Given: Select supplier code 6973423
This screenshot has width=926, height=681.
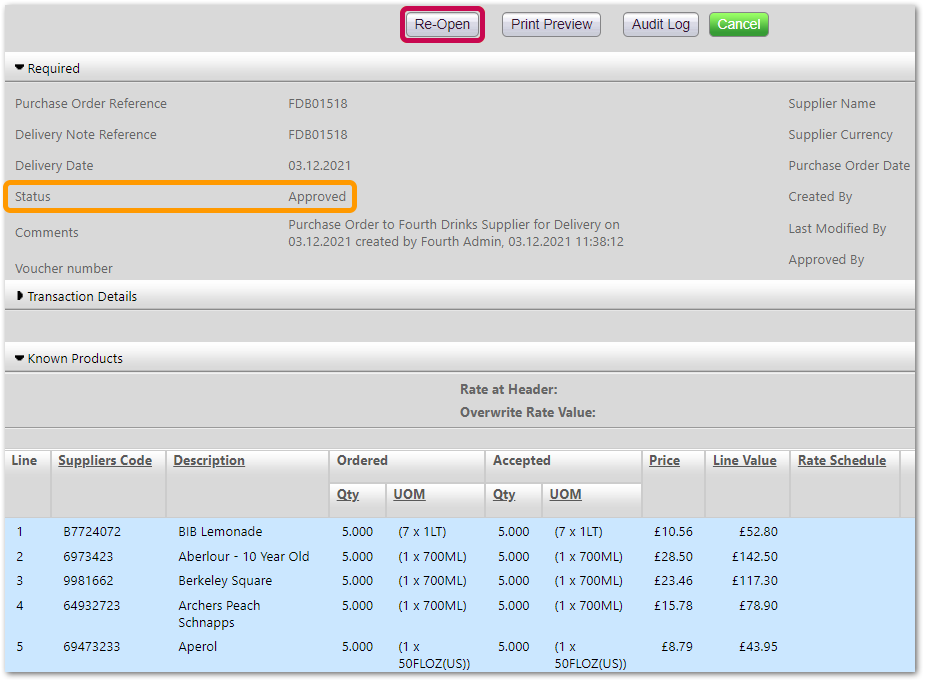Looking at the screenshot, I should point(88,556).
